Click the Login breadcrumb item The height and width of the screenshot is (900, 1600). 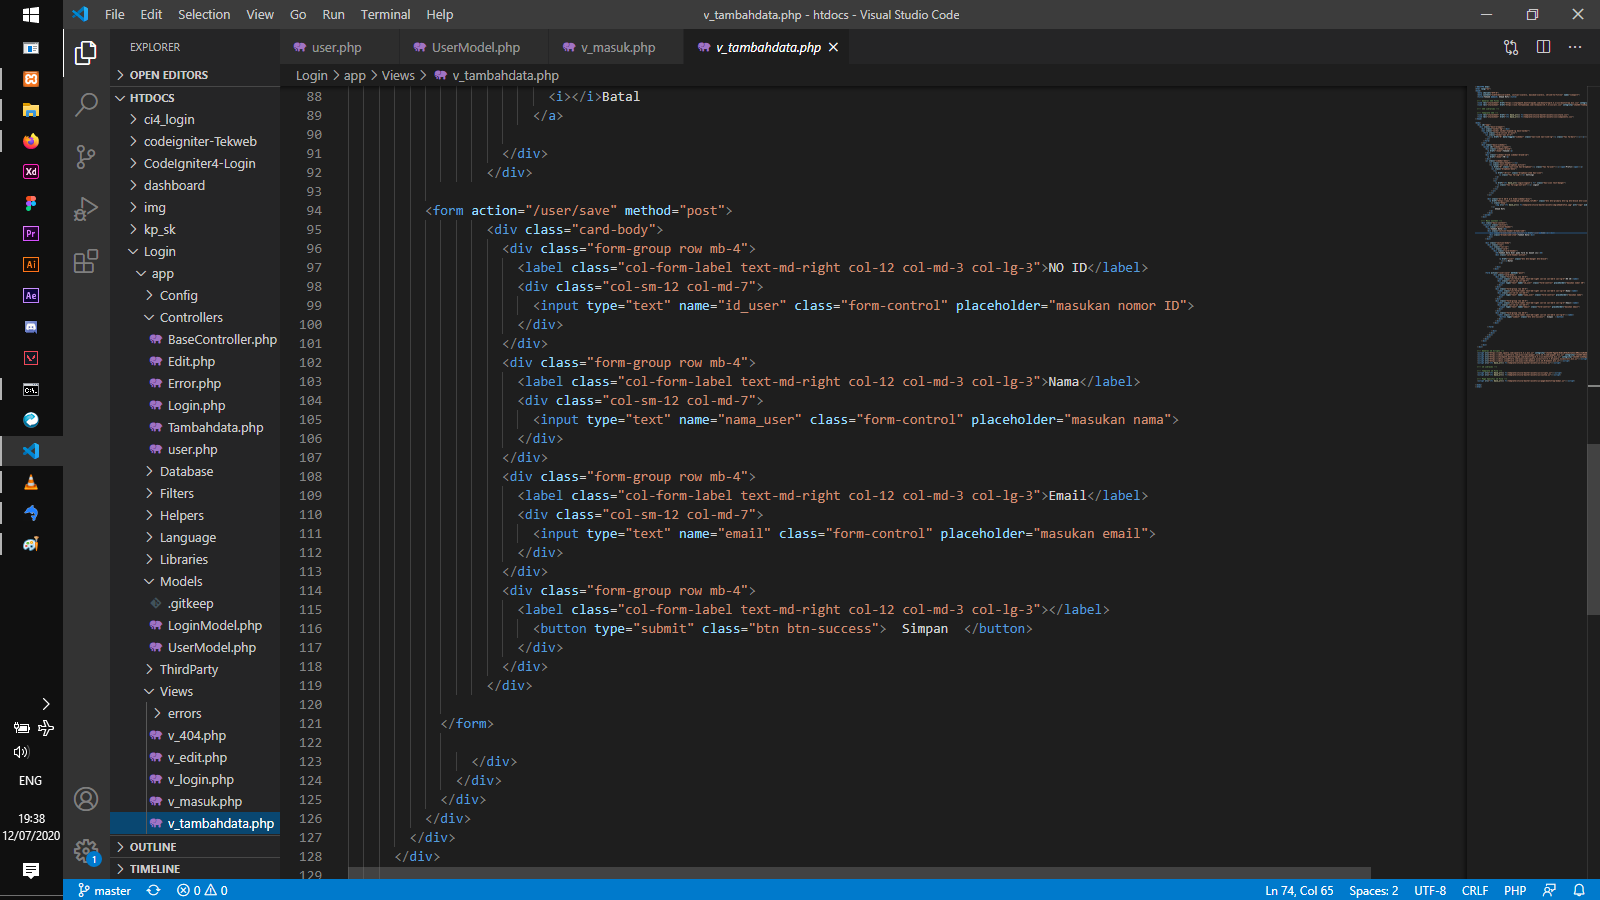pos(312,75)
